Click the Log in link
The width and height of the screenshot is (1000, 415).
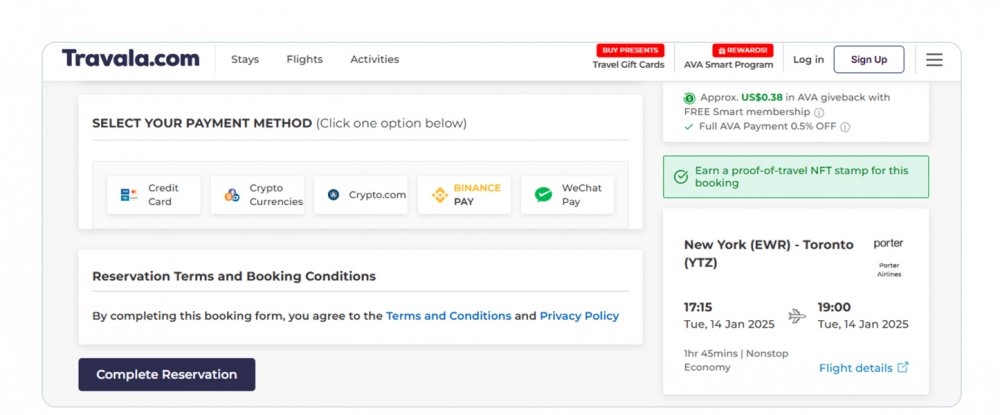click(x=809, y=60)
